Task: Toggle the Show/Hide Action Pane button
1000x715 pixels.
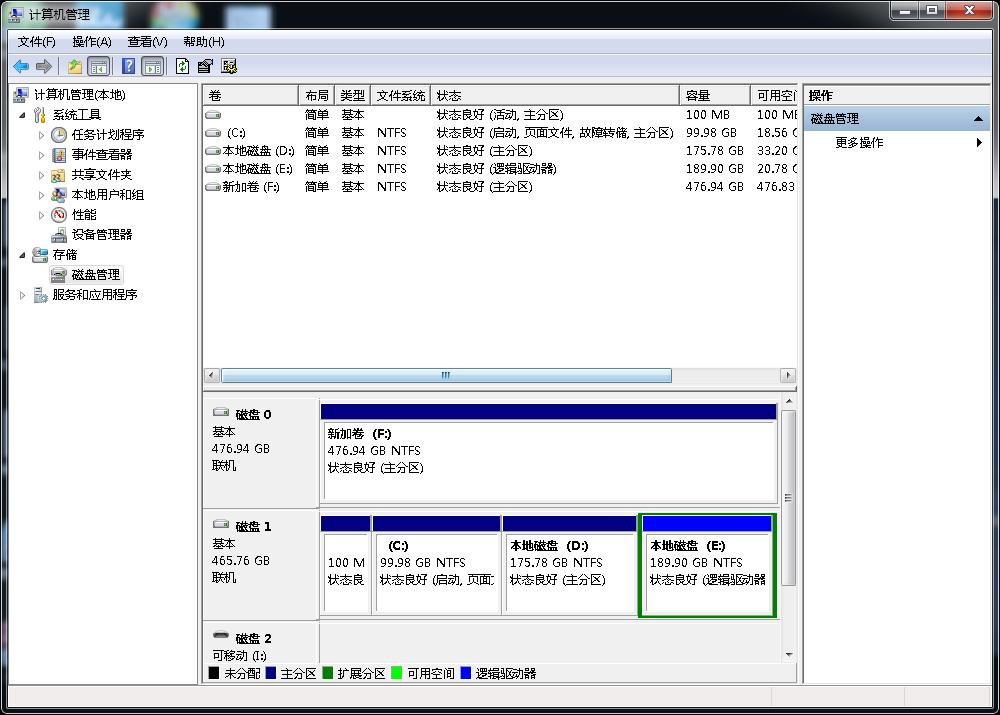Action: pyautogui.click(x=152, y=66)
